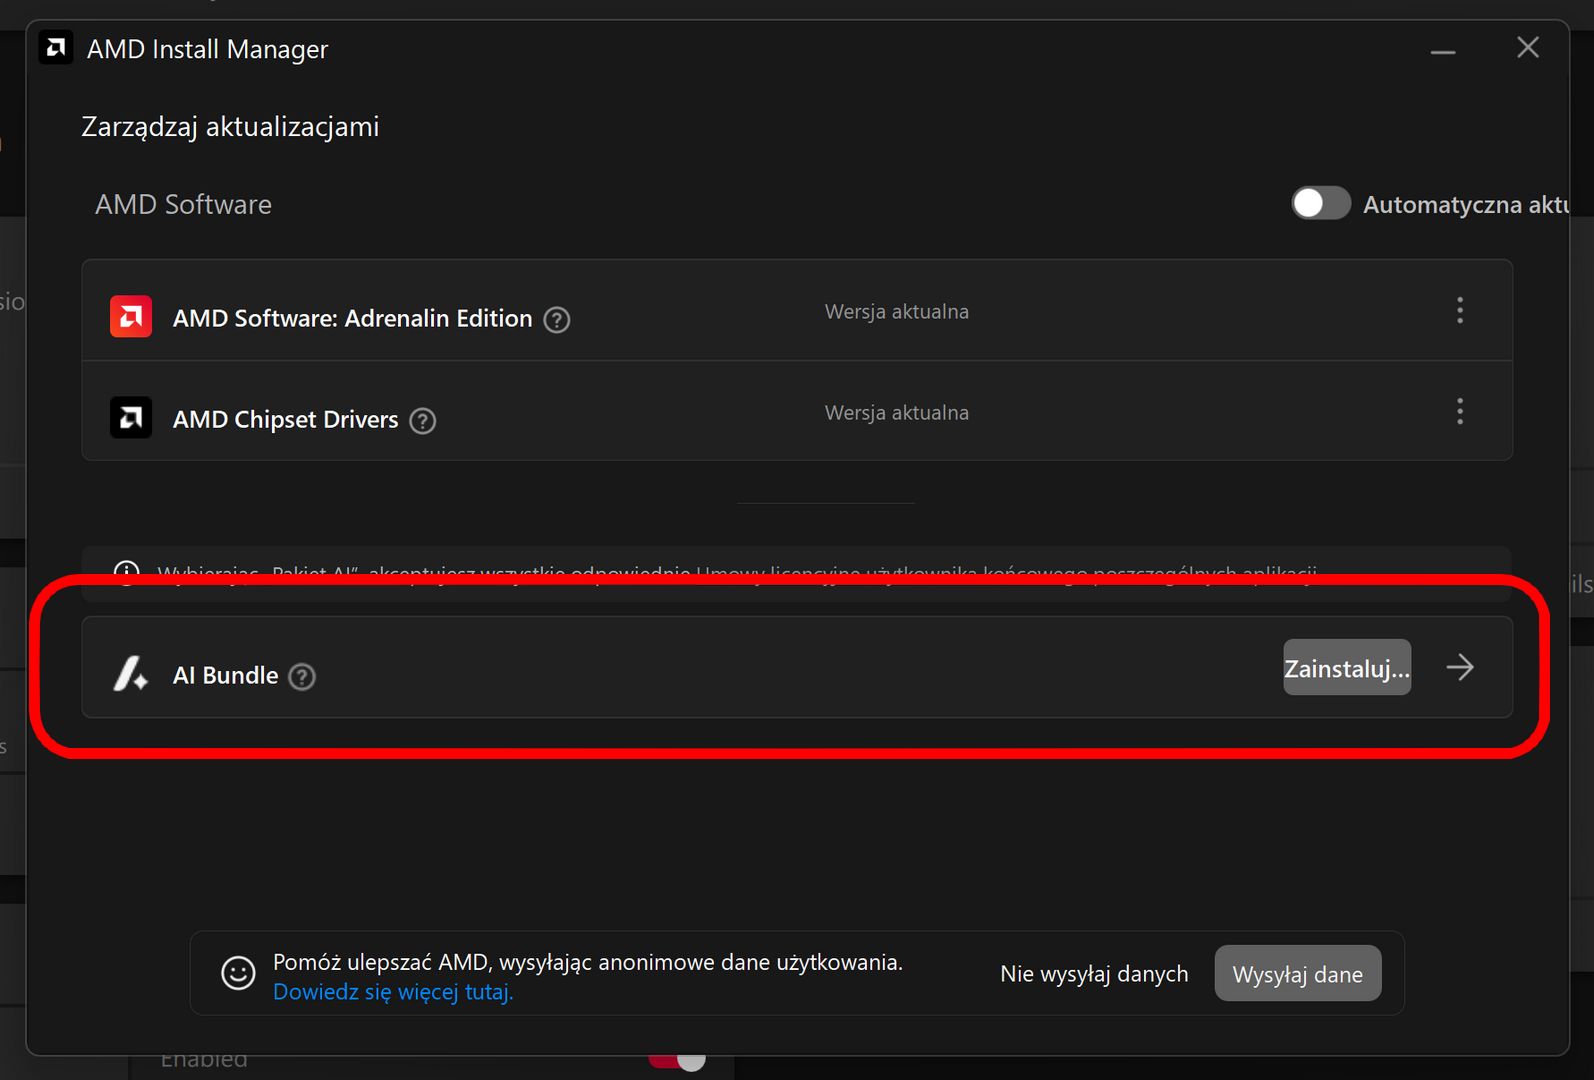Click AMD Software: Adrenalin Edition name
The image size is (1594, 1080).
[x=352, y=318]
